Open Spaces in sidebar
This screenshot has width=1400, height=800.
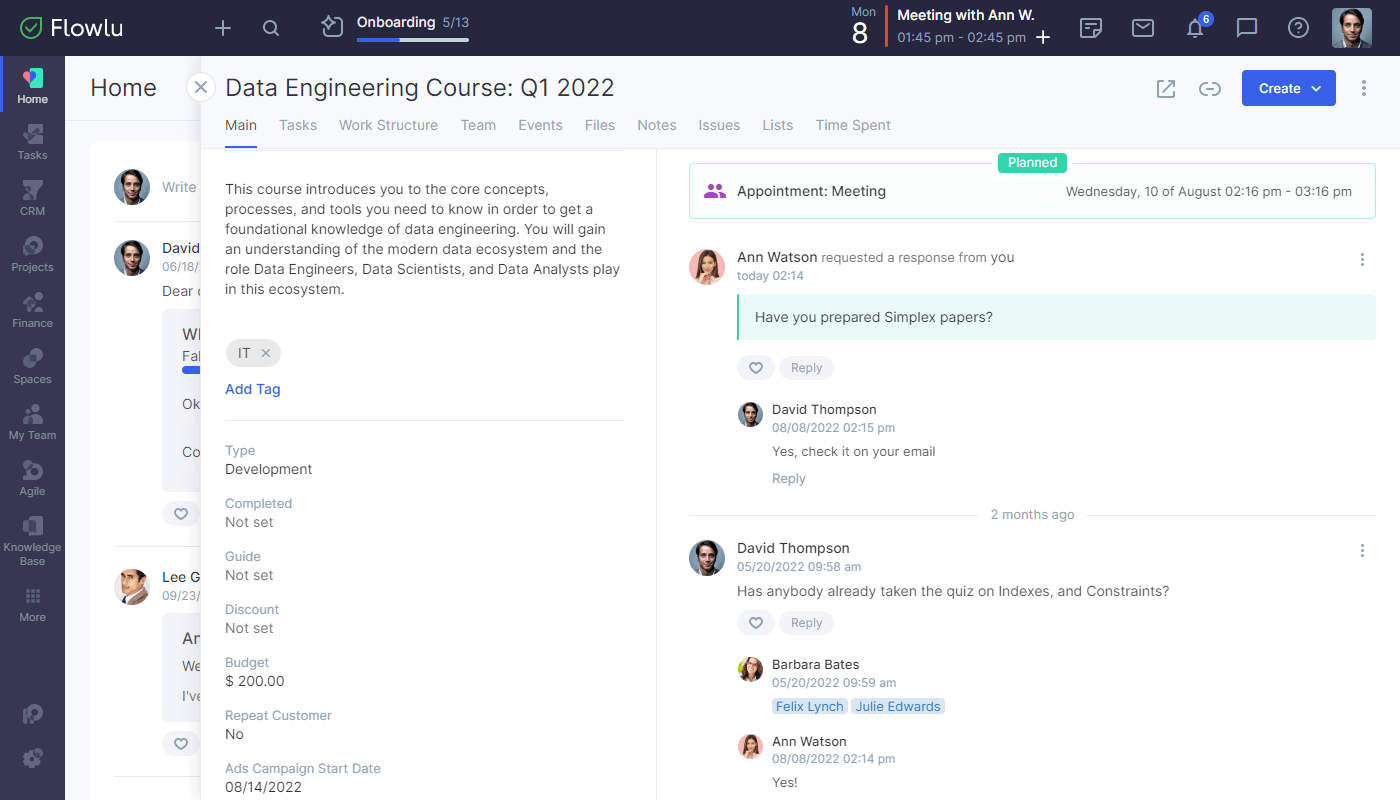[x=32, y=365]
